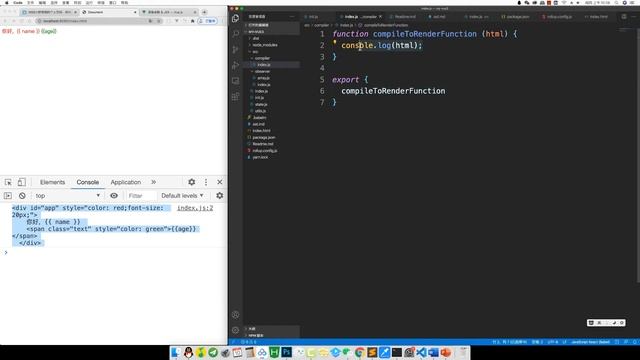Open Finder from the Dock
Viewport: 640px width, 360px height.
pos(176,352)
